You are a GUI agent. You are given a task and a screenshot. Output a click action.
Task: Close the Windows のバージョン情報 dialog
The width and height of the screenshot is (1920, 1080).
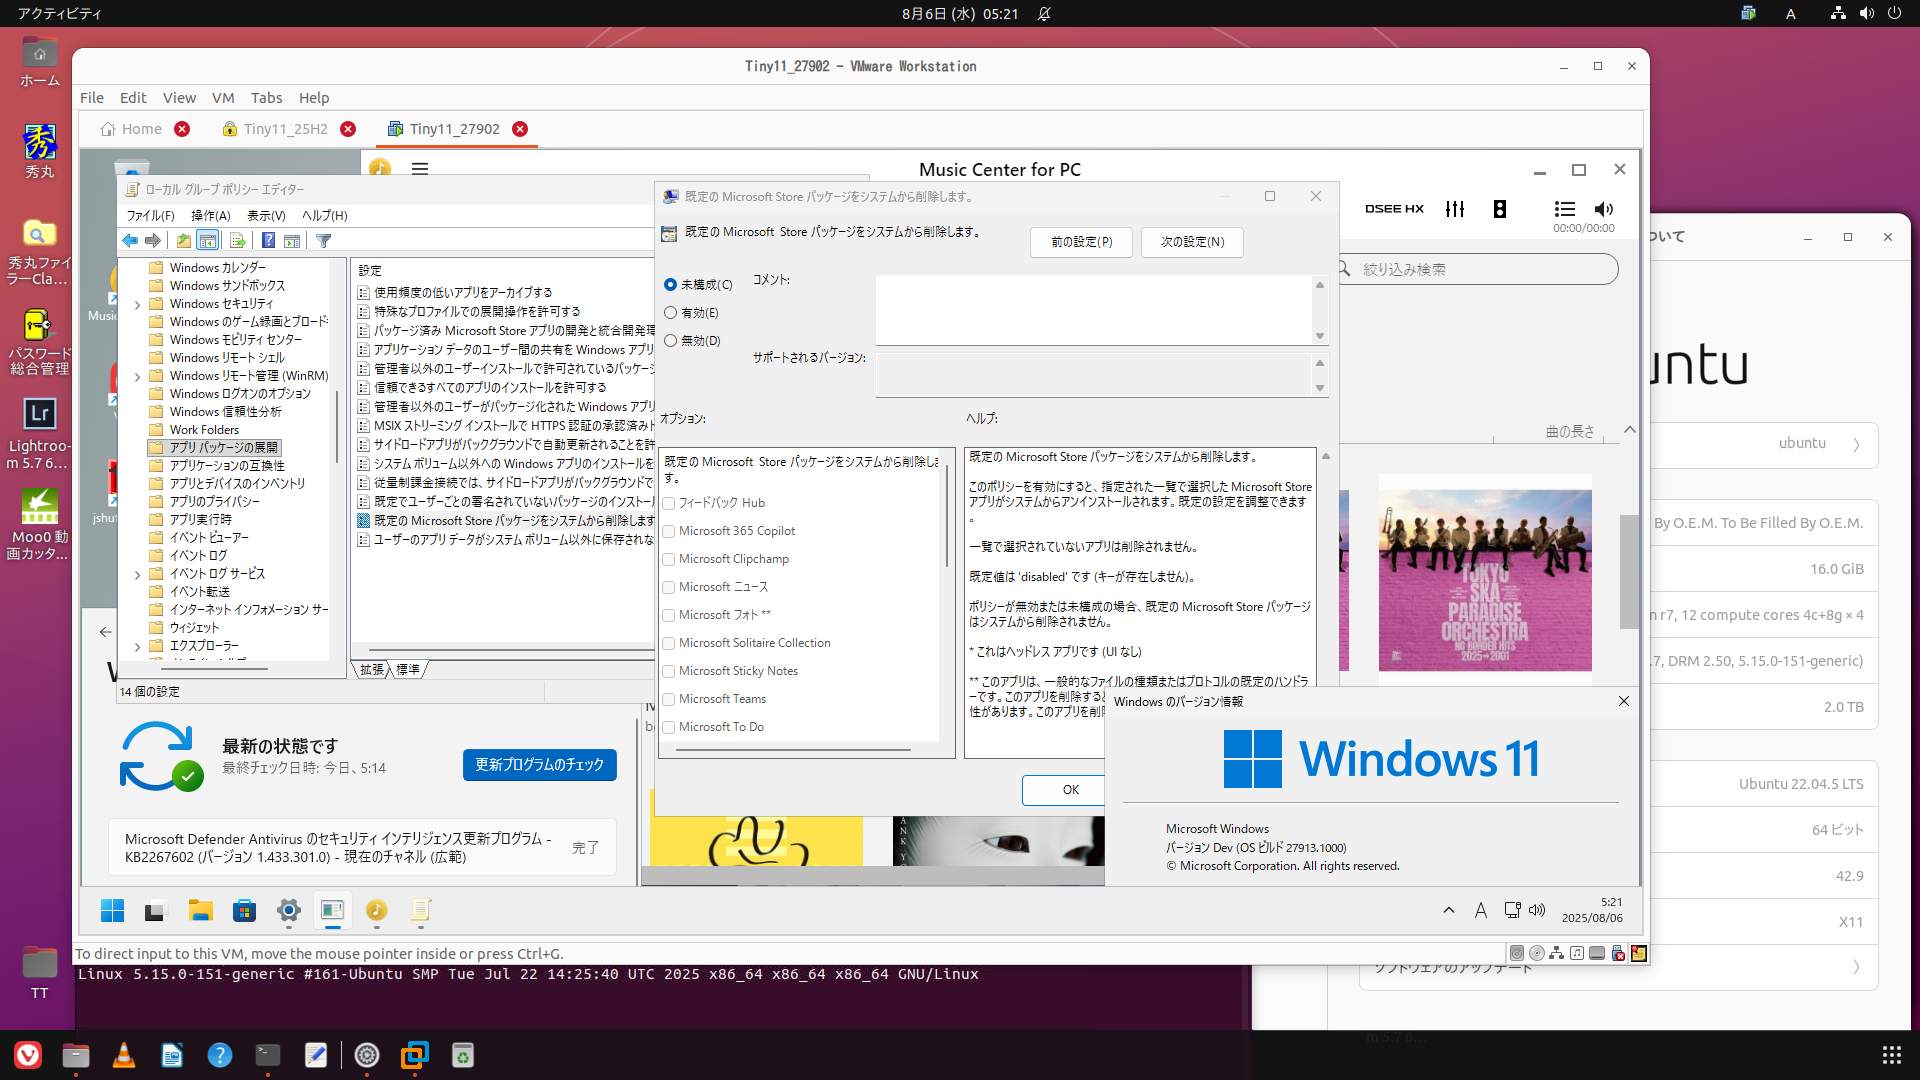pos(1623,702)
